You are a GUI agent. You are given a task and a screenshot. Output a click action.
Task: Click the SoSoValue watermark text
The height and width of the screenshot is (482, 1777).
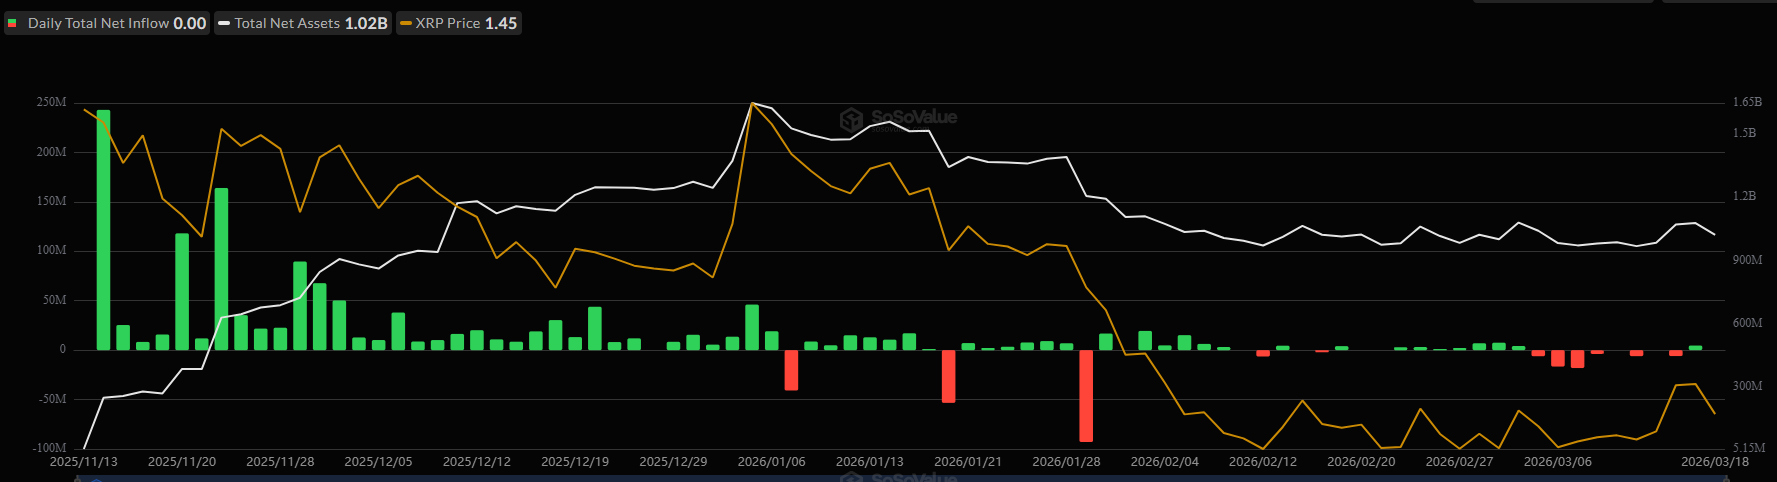tap(914, 118)
